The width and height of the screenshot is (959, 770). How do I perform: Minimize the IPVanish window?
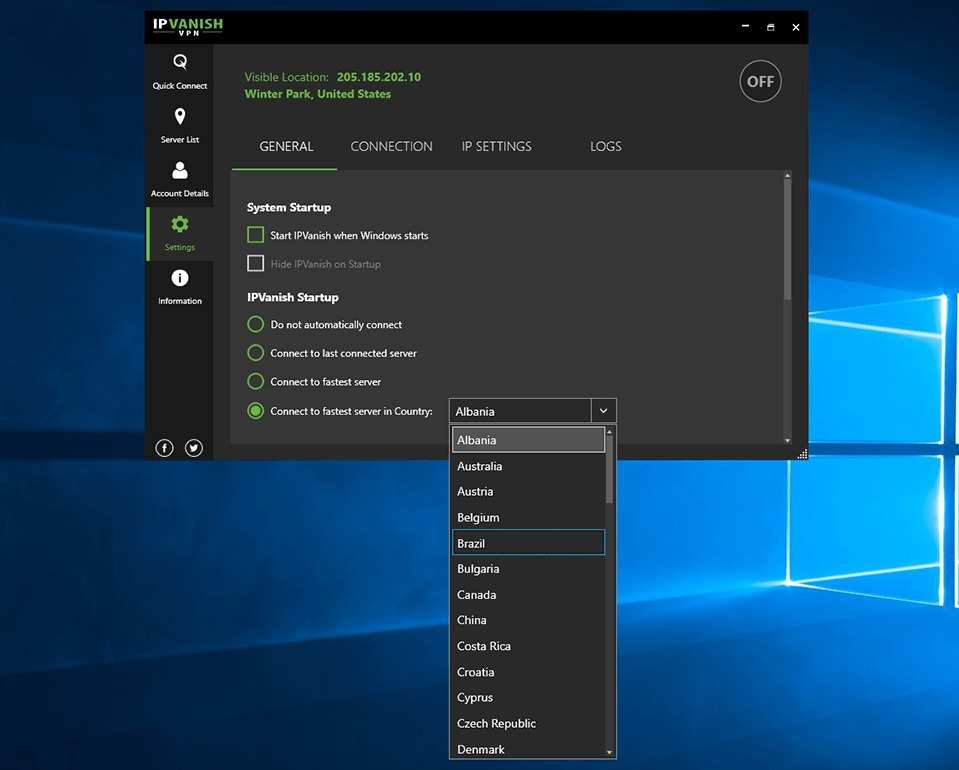[745, 26]
